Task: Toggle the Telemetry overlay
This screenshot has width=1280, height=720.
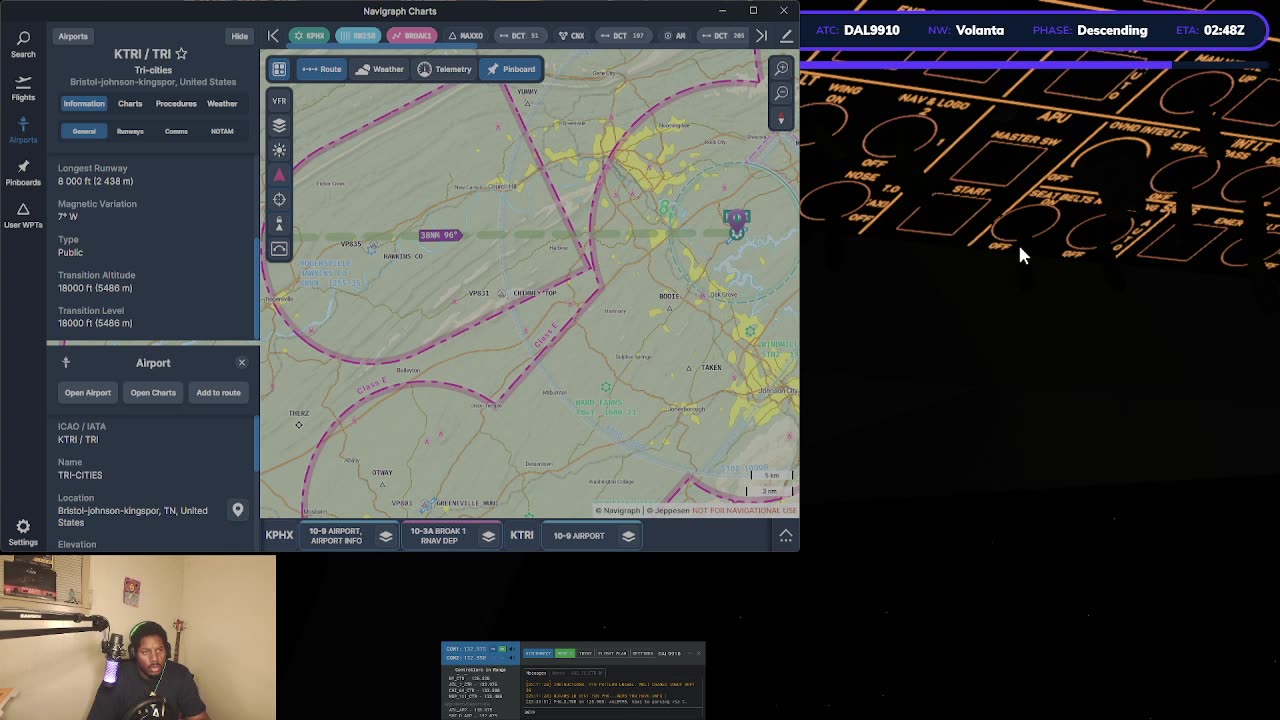Action: [444, 69]
